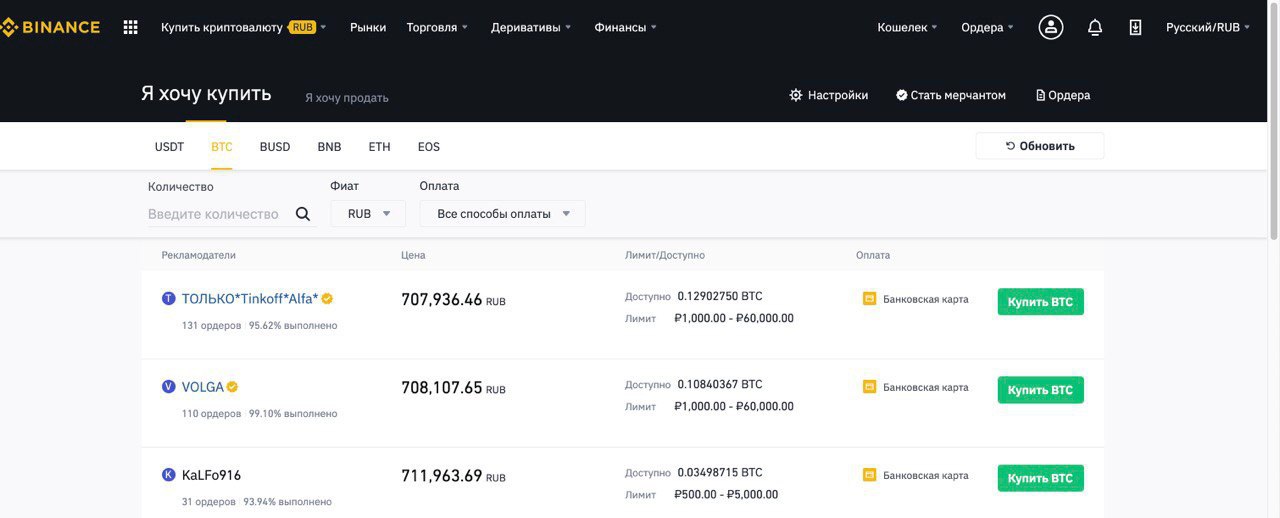Viewport: 1280px width, 518px height.
Task: Switch to Я хочу купить
Action: tap(206, 93)
